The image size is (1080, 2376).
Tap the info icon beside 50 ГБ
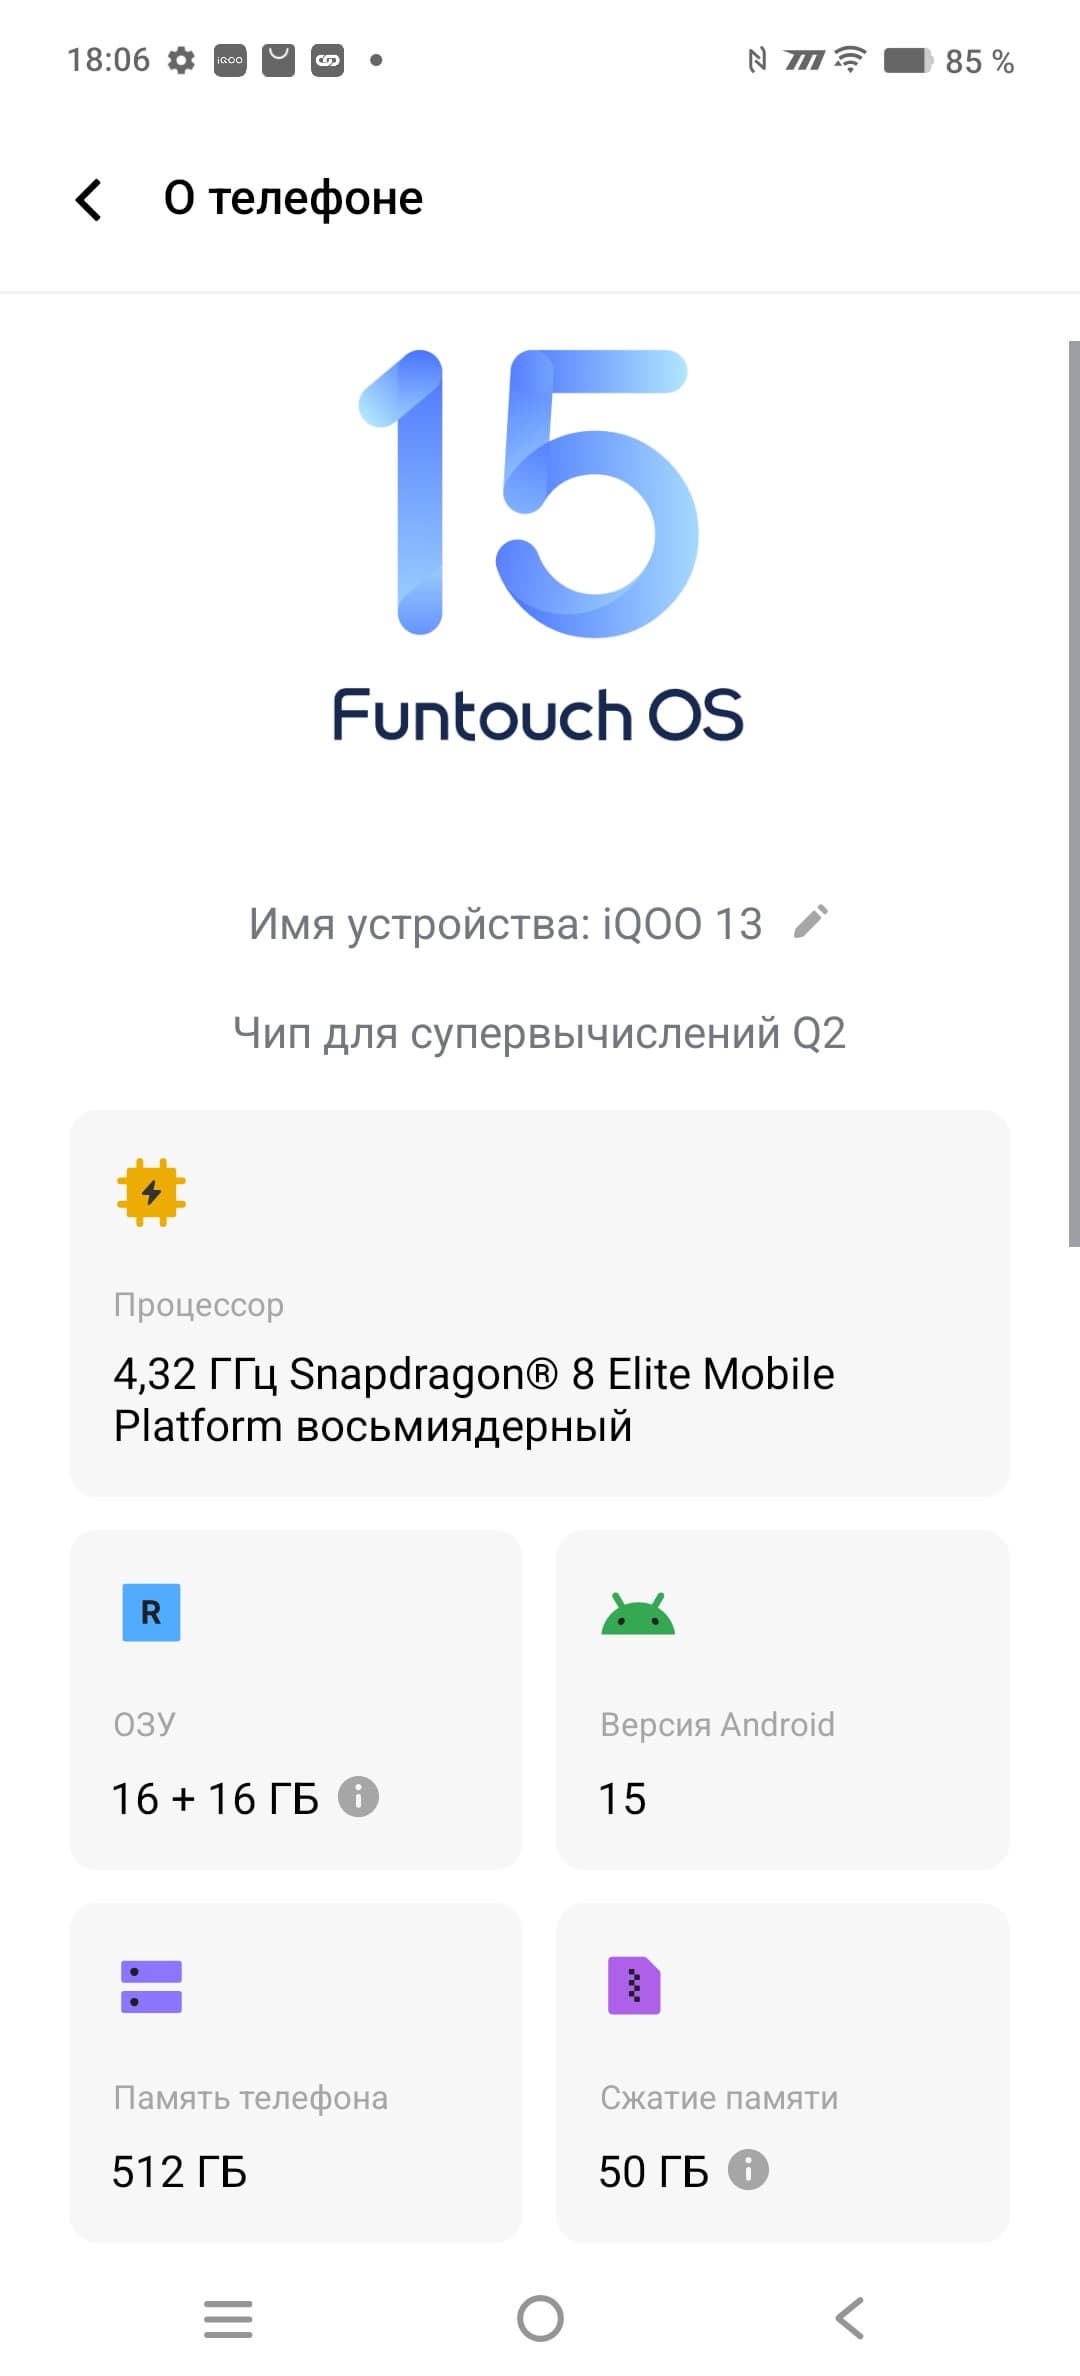pos(748,2169)
